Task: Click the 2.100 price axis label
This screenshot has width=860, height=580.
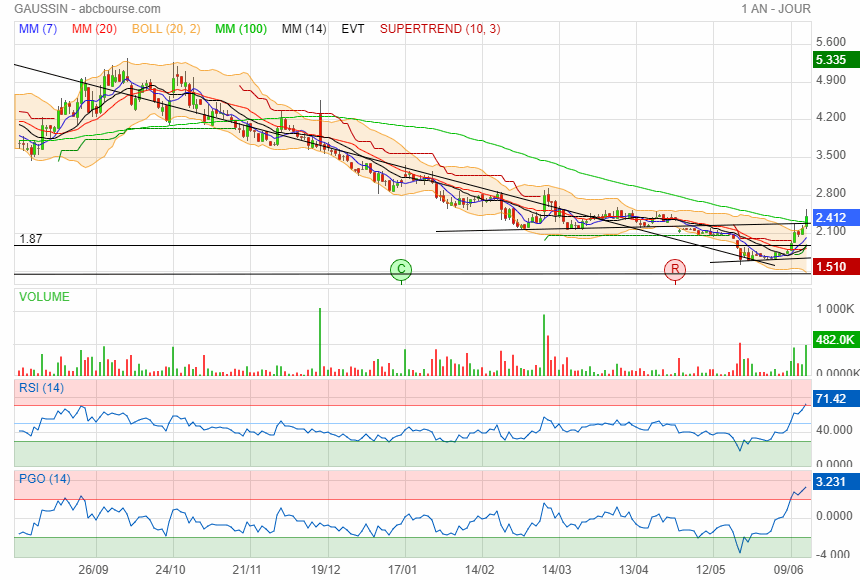Action: (x=831, y=231)
